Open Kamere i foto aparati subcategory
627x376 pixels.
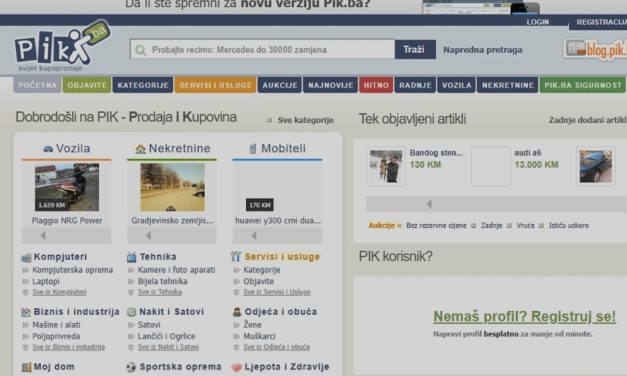coord(176,270)
